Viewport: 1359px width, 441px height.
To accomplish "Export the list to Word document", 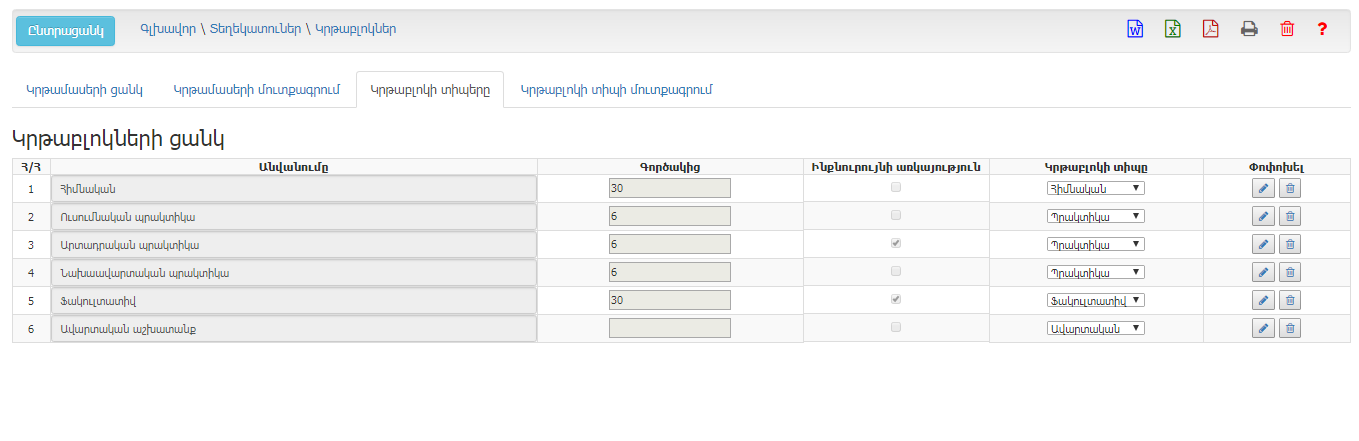I will (x=1135, y=29).
